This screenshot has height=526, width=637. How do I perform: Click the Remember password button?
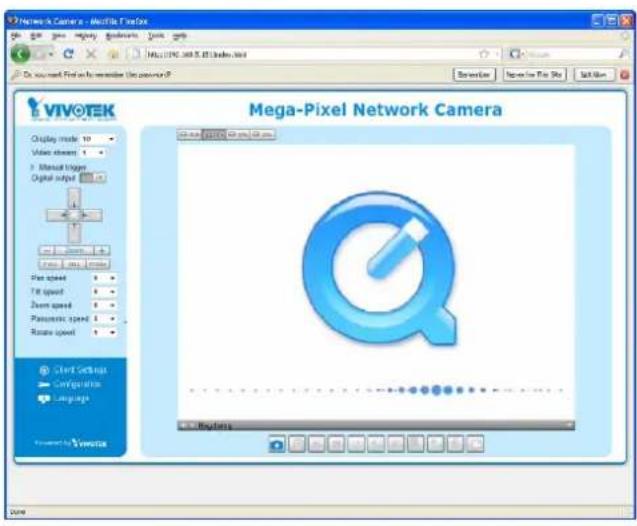click(x=474, y=75)
